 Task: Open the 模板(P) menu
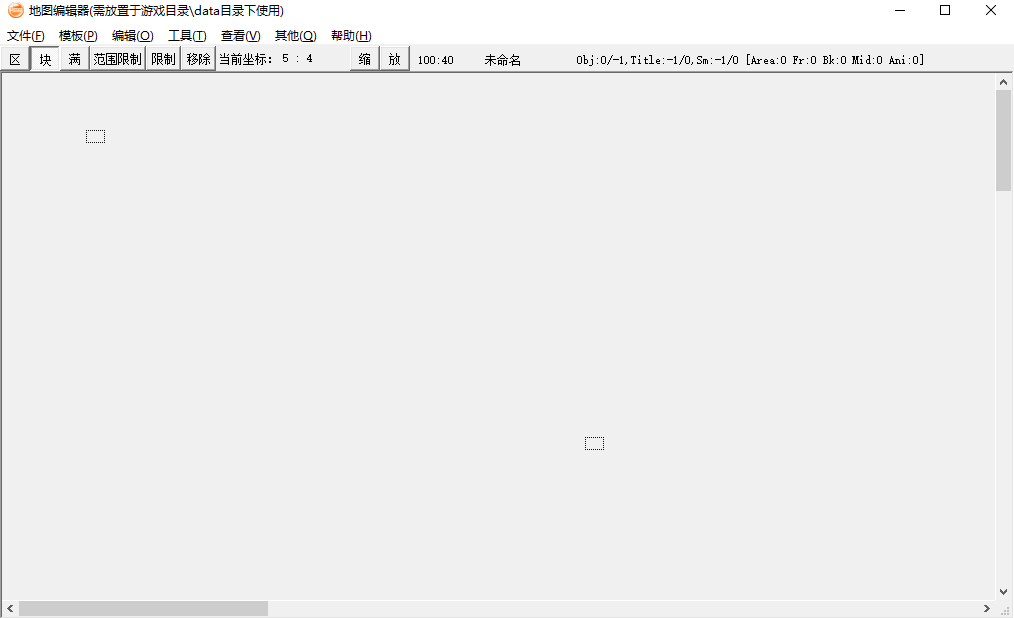[x=78, y=36]
